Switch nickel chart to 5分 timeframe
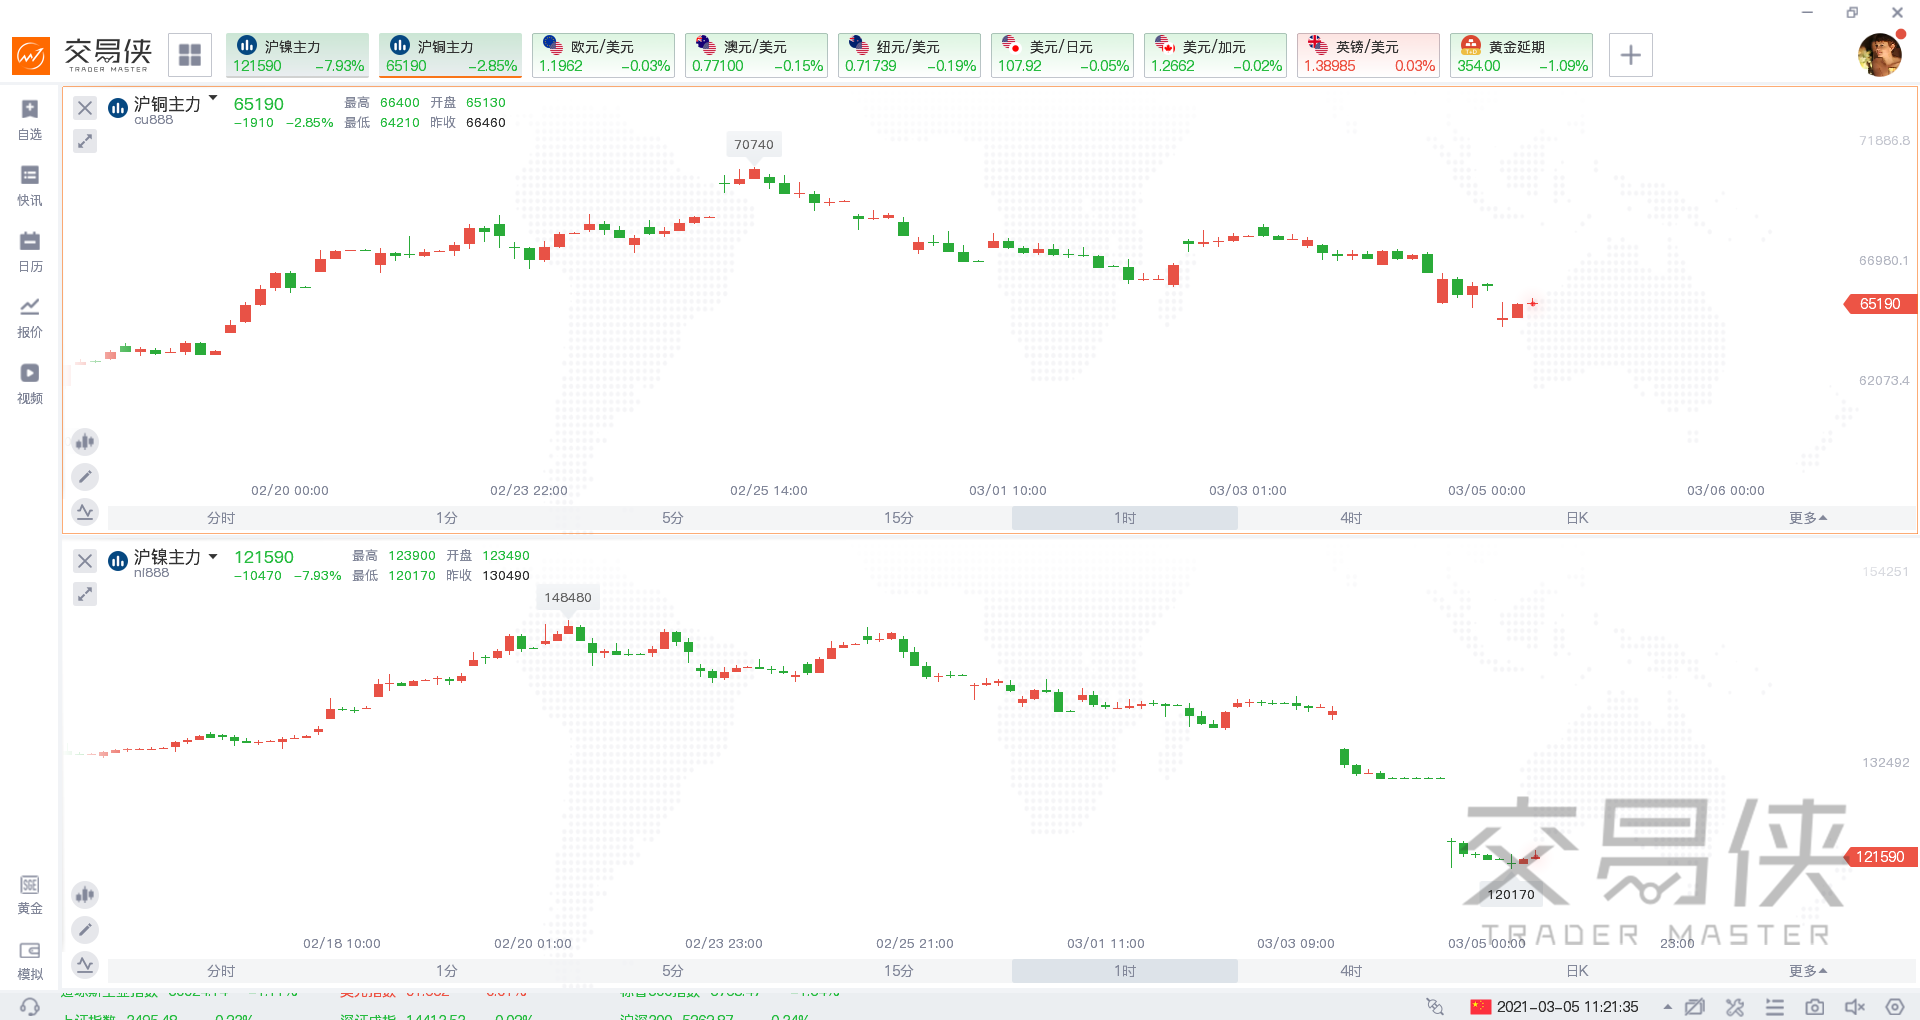Image resolution: width=1920 pixels, height=1020 pixels. tap(673, 971)
